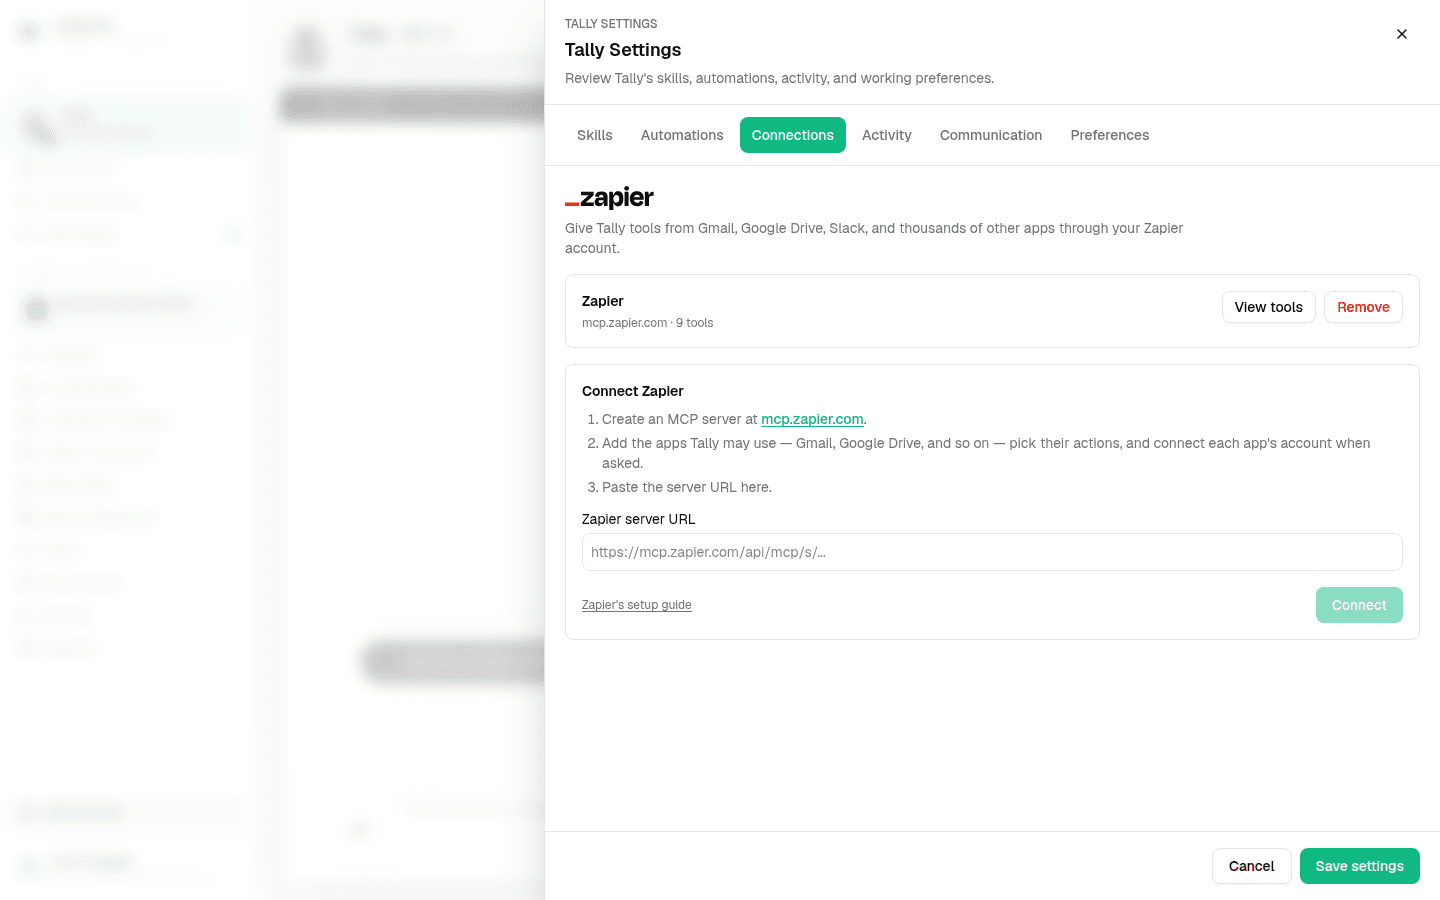The height and width of the screenshot is (900, 1440).
Task: Save settings for Tally
Action: [1360, 866]
